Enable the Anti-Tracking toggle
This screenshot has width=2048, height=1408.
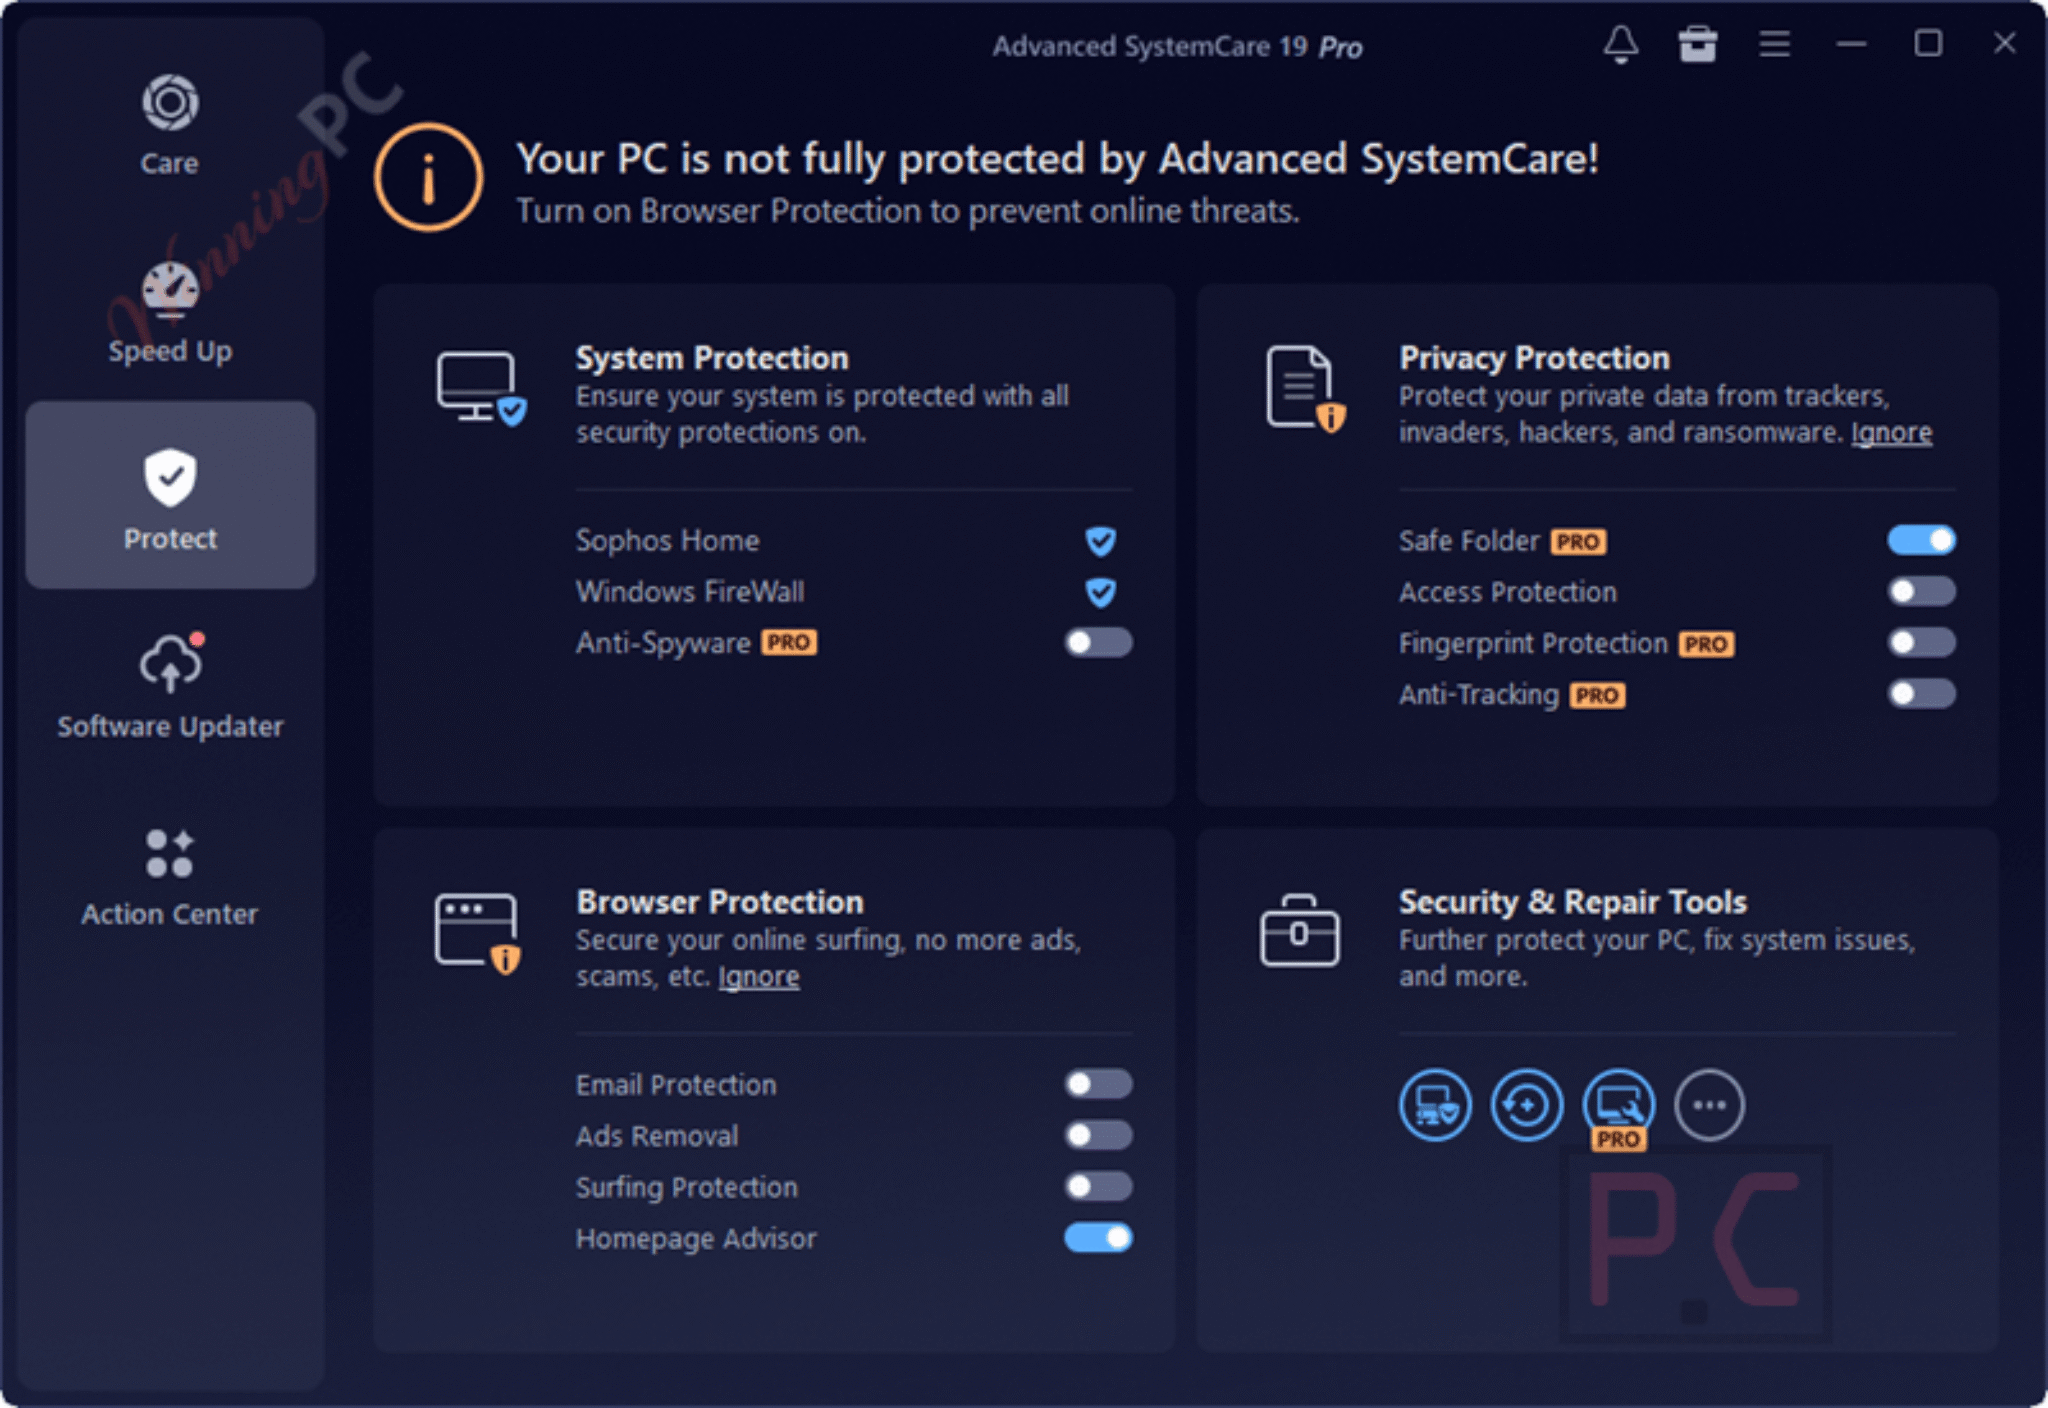1921,693
